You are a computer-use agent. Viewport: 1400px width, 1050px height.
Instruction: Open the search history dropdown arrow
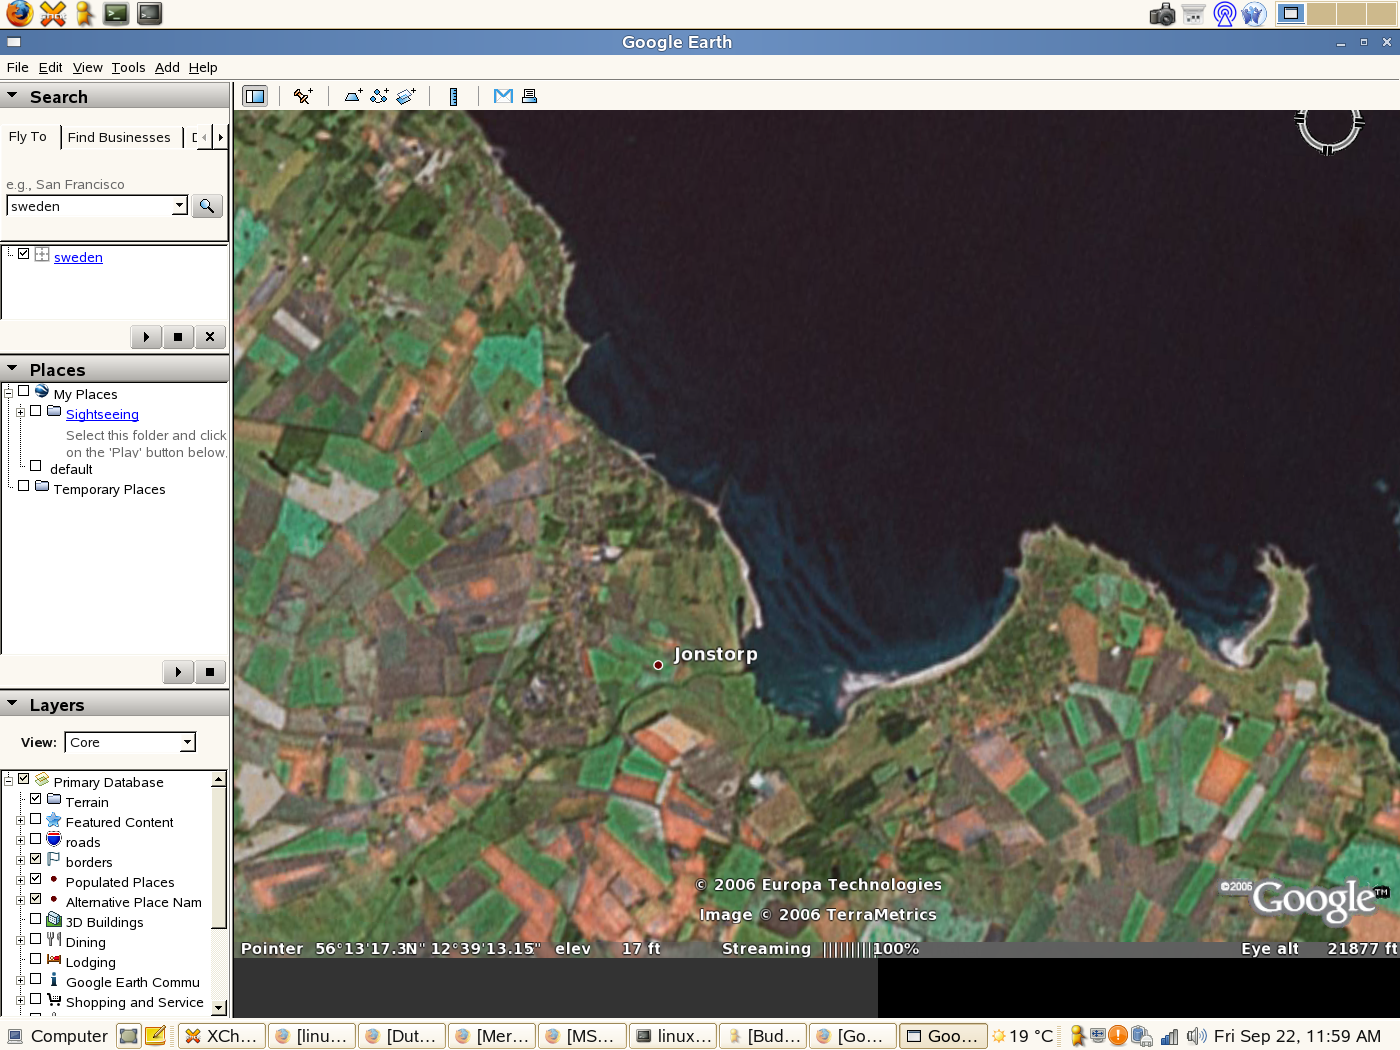pyautogui.click(x=180, y=206)
